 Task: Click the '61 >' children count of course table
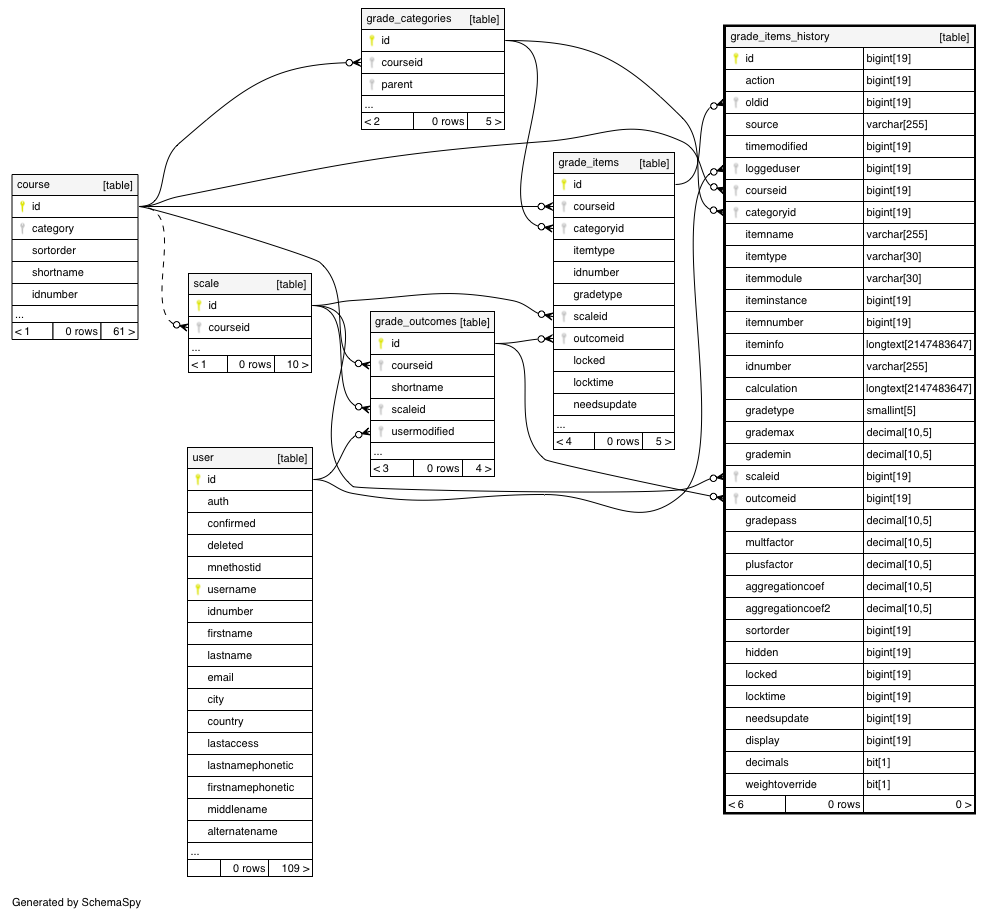pyautogui.click(x=120, y=331)
